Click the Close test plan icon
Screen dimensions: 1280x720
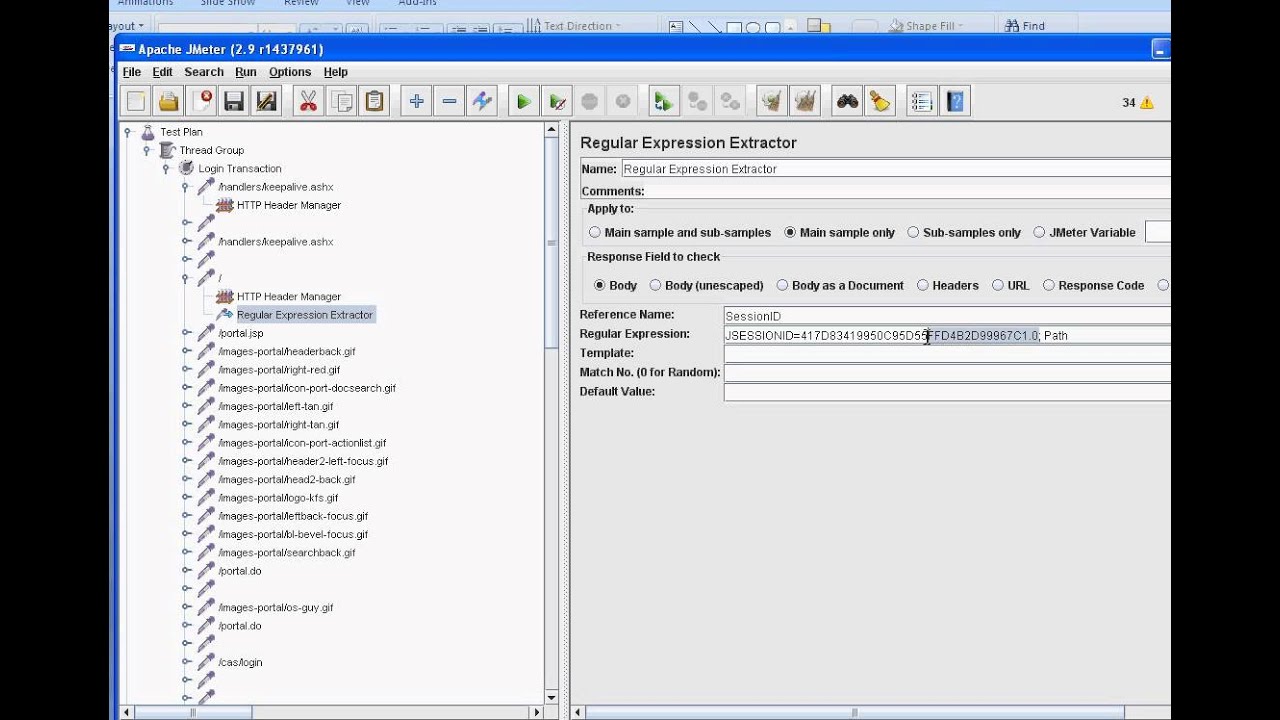[201, 101]
